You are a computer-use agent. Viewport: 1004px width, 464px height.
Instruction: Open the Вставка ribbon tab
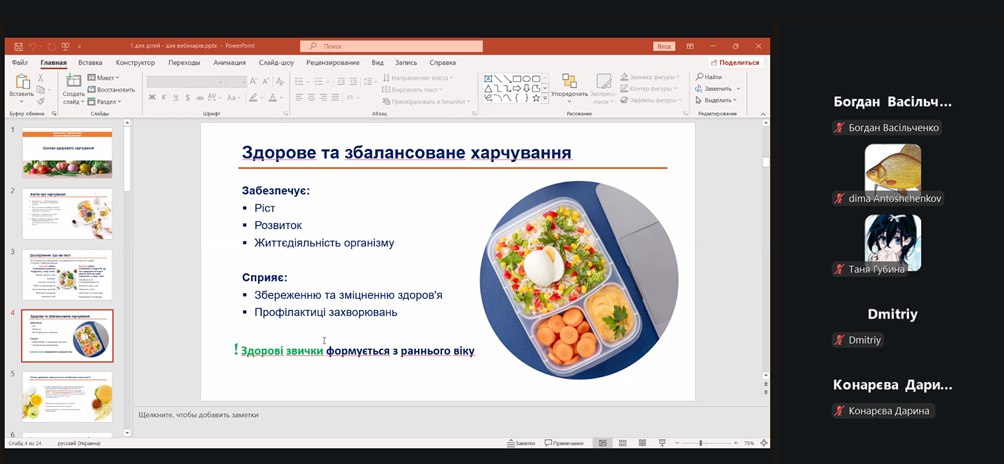pyautogui.click(x=90, y=62)
